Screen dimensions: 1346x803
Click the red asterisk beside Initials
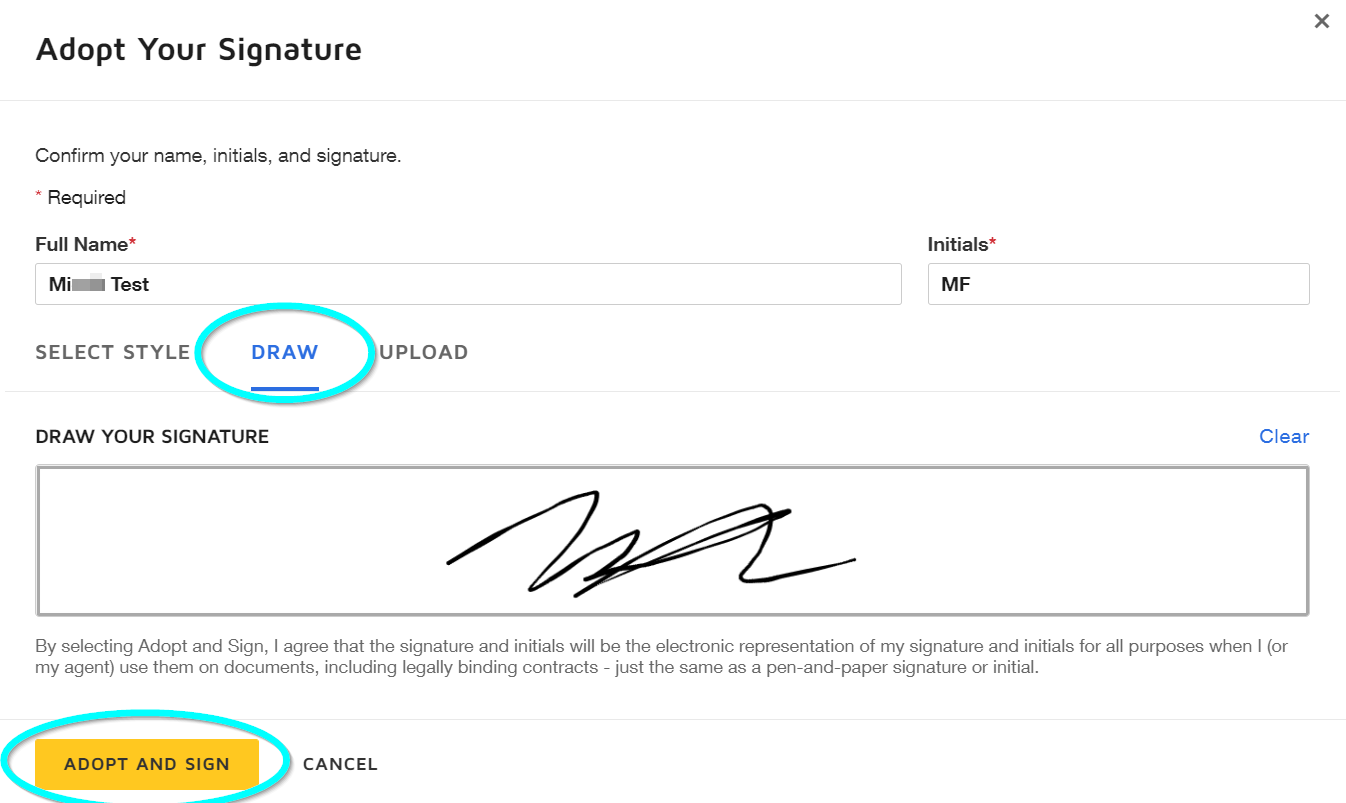click(x=993, y=243)
